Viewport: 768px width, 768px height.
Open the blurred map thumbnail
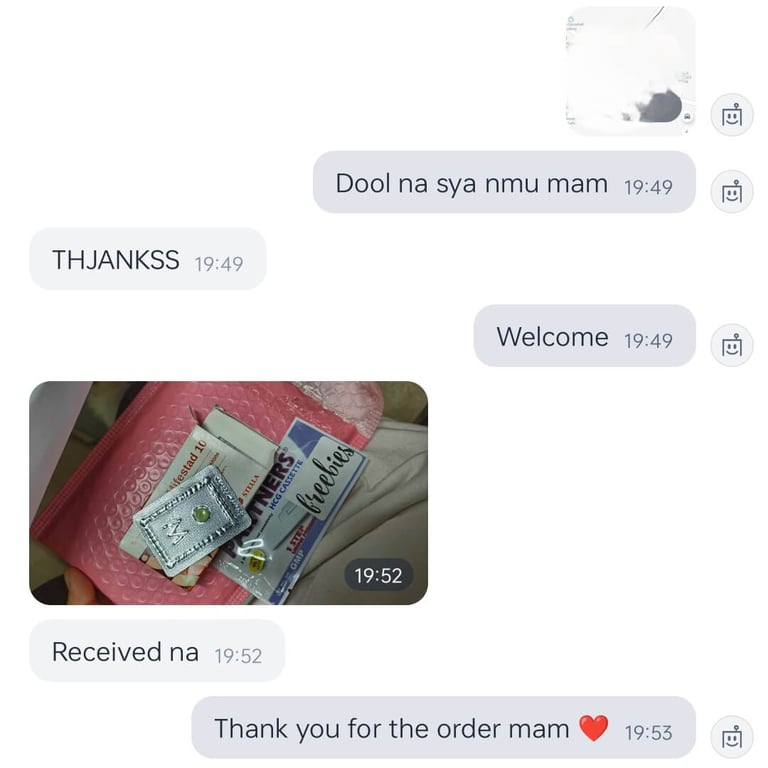tap(630, 71)
